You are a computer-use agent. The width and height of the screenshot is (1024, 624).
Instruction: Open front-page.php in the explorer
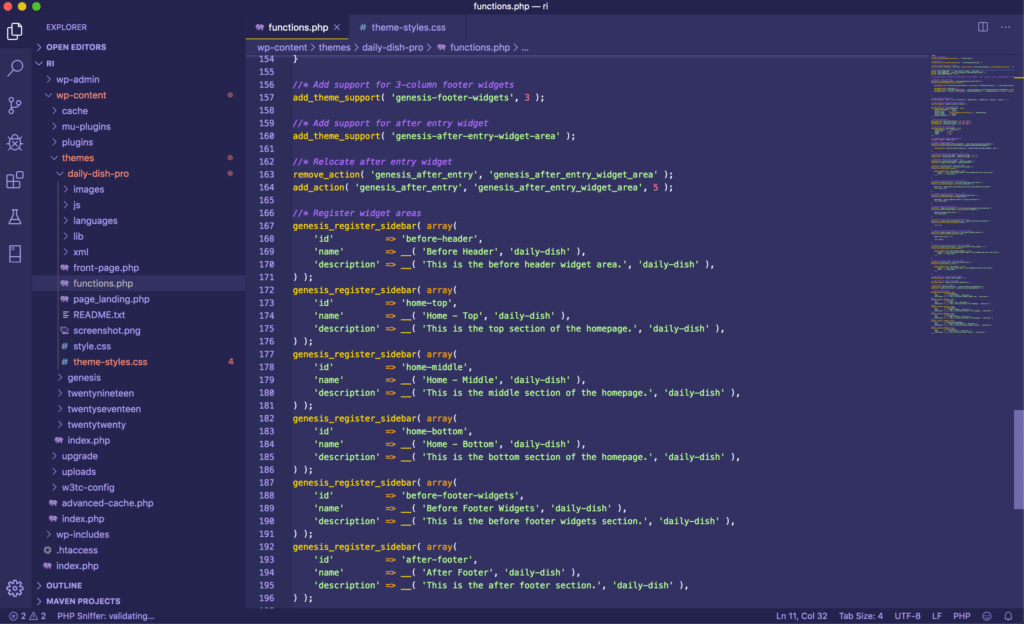[x=106, y=268]
